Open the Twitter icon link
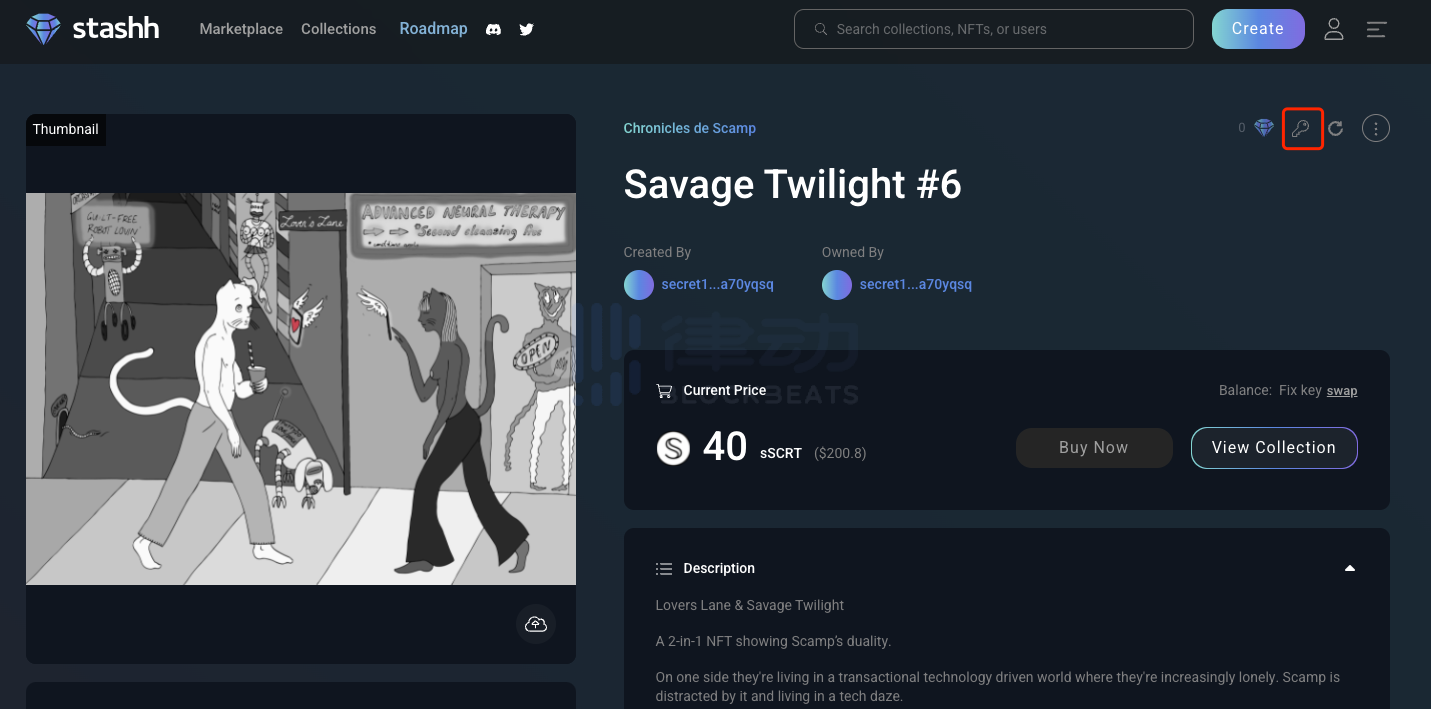The height and width of the screenshot is (709, 1431). (x=526, y=29)
